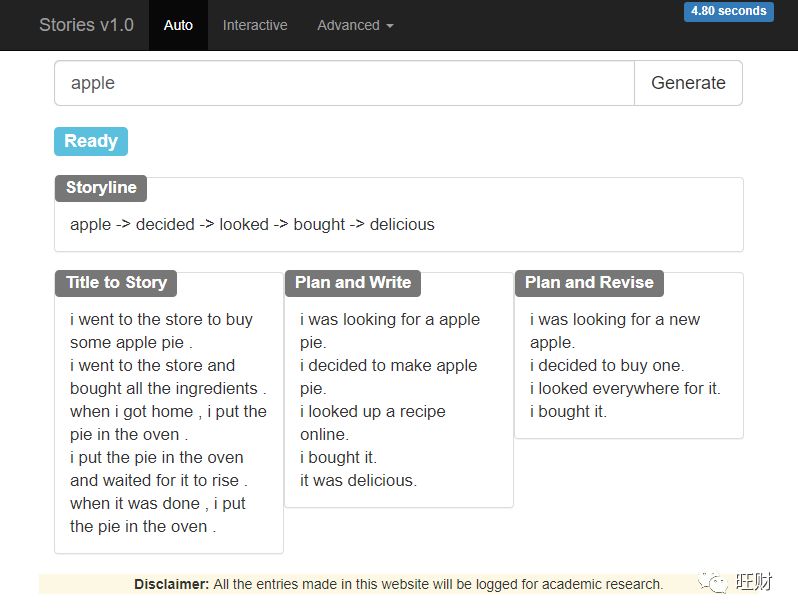Open the Interactive tab
The height and width of the screenshot is (616, 798).
pos(255,25)
